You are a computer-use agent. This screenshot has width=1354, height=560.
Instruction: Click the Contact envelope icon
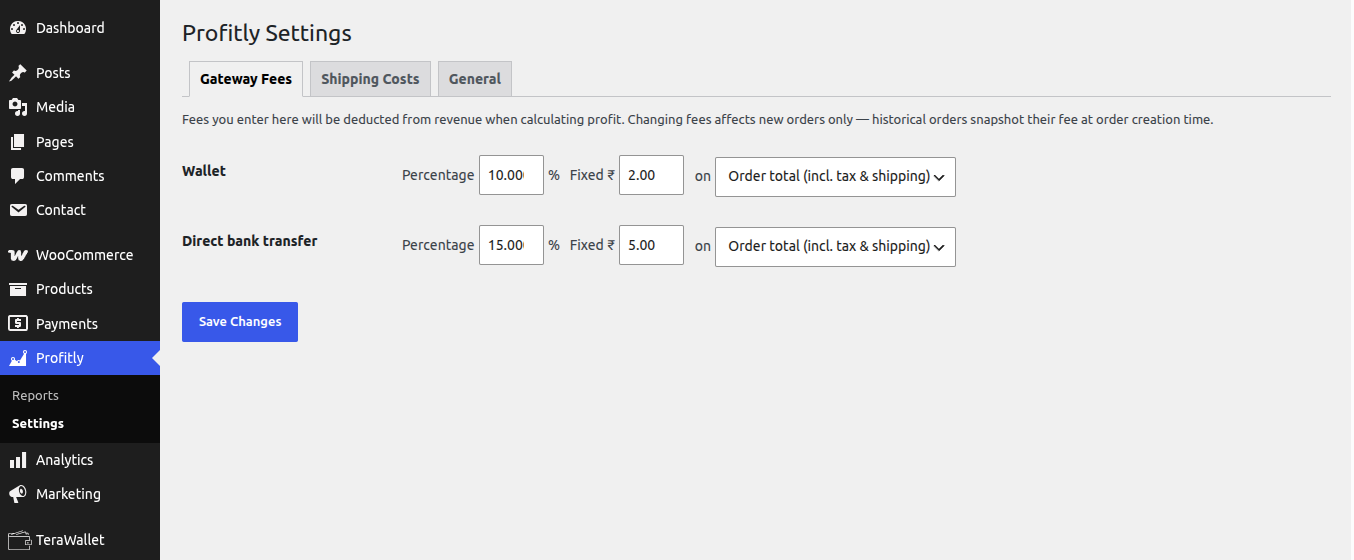[18, 210]
